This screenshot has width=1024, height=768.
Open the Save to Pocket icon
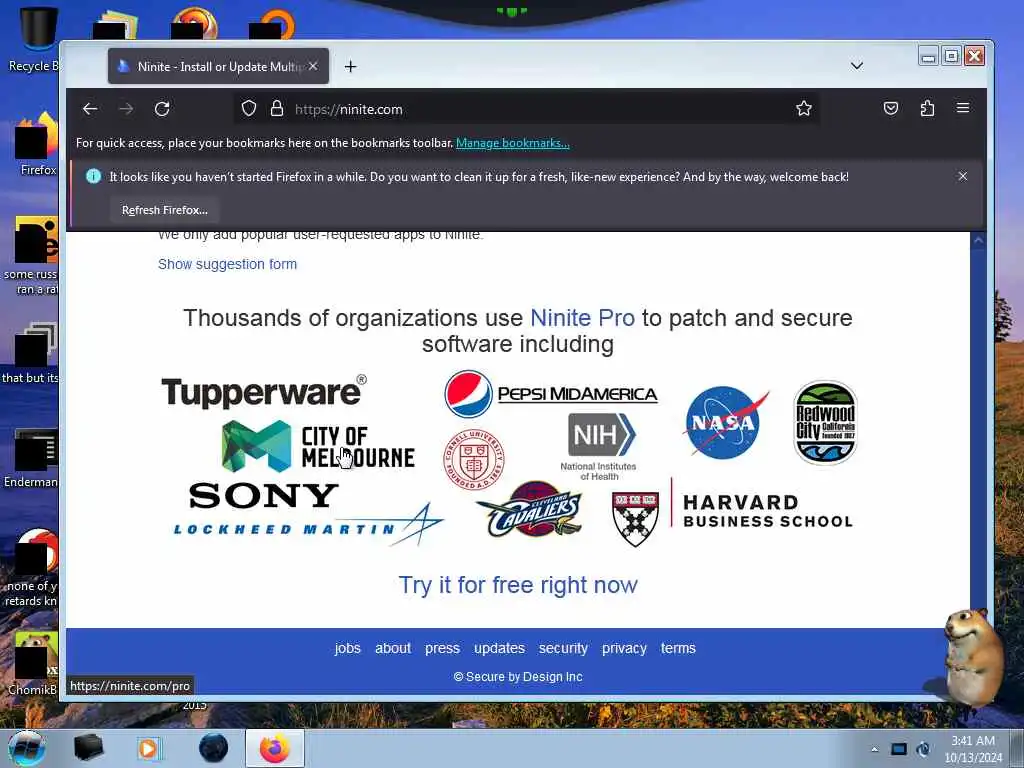click(891, 108)
